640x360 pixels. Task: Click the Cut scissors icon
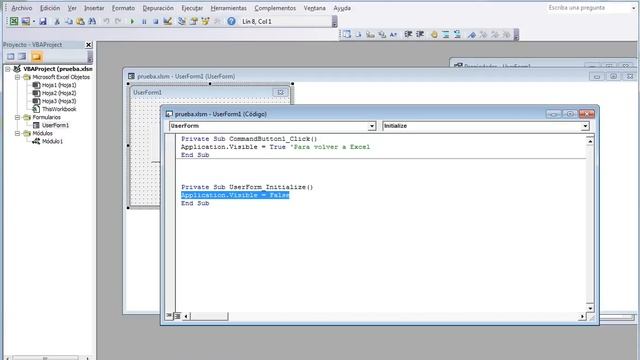[x=57, y=21]
